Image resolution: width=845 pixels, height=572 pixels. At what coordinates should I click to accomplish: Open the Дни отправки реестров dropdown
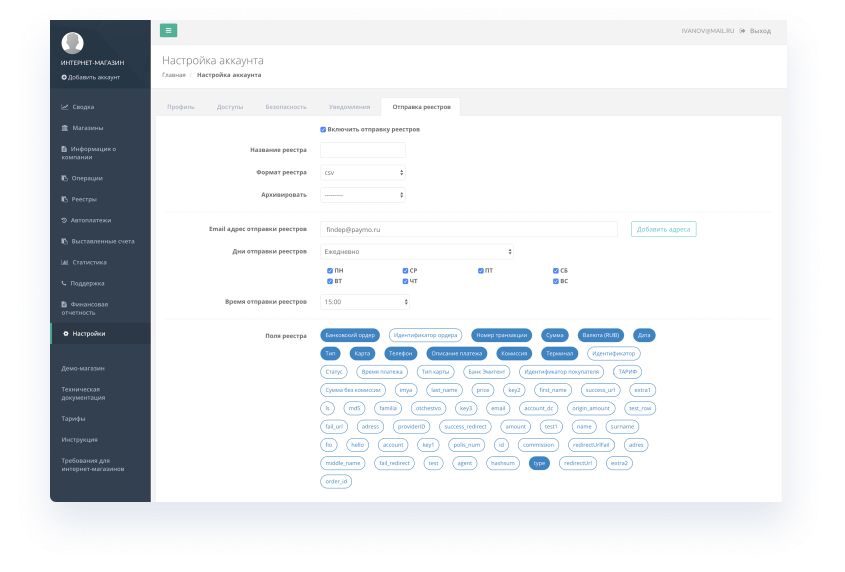417,252
